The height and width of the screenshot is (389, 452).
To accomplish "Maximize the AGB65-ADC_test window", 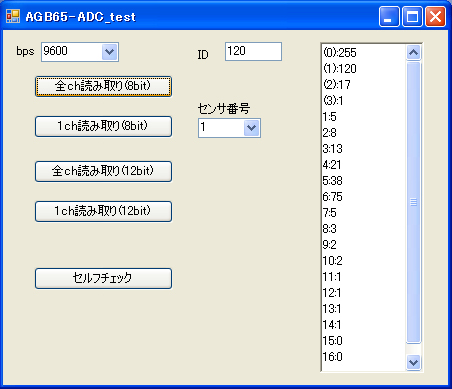I will click(x=412, y=16).
